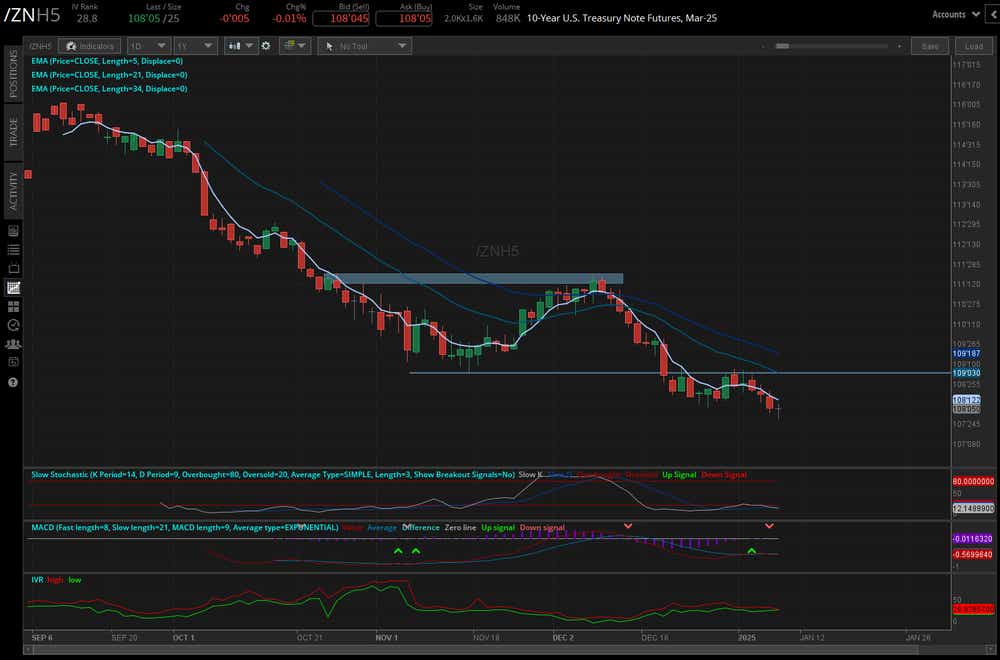
Task: Select the calculator icon in left sidebar
Action: pyautogui.click(x=13, y=229)
